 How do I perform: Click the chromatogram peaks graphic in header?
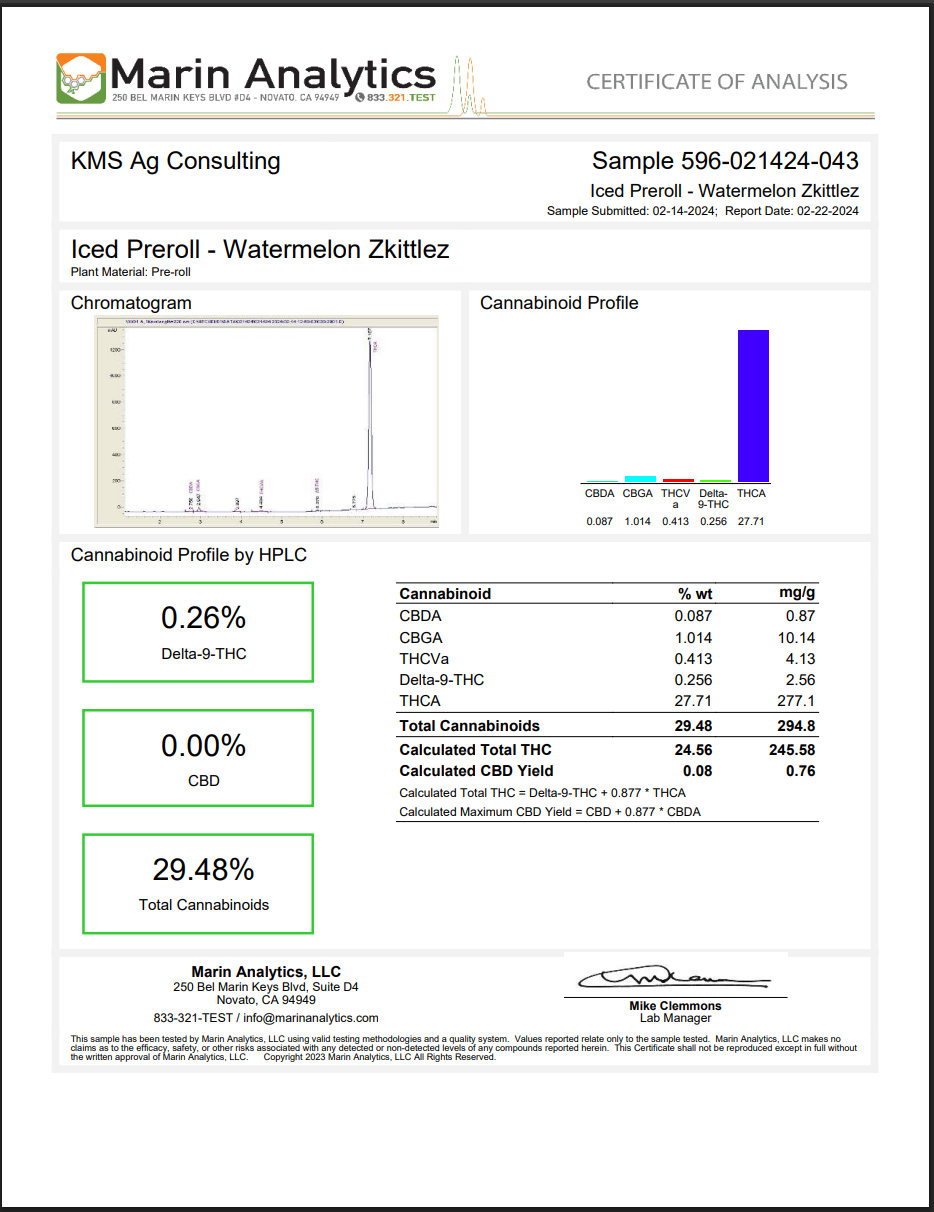(468, 85)
